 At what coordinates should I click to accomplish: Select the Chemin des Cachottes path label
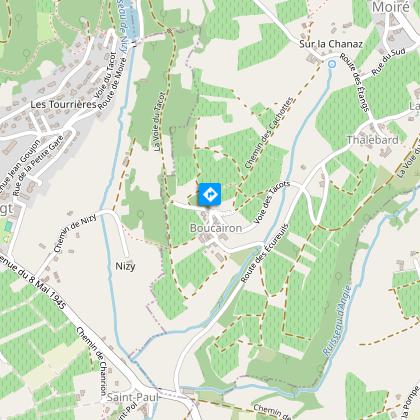point(269,133)
